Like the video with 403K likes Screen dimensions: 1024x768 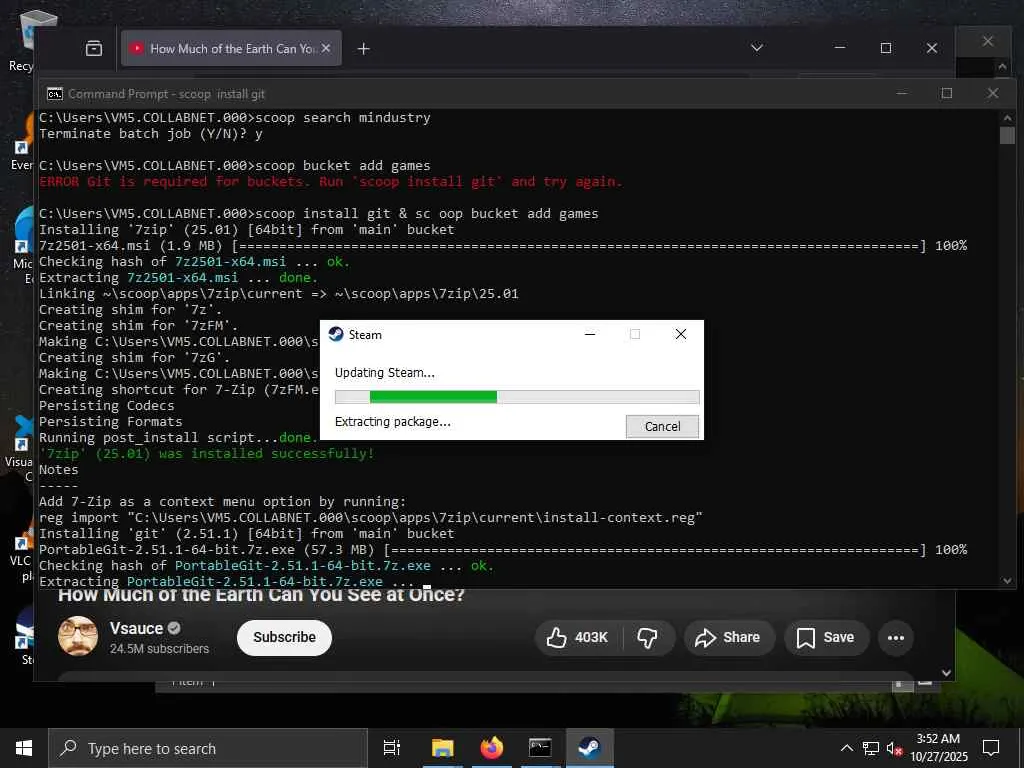pos(577,637)
